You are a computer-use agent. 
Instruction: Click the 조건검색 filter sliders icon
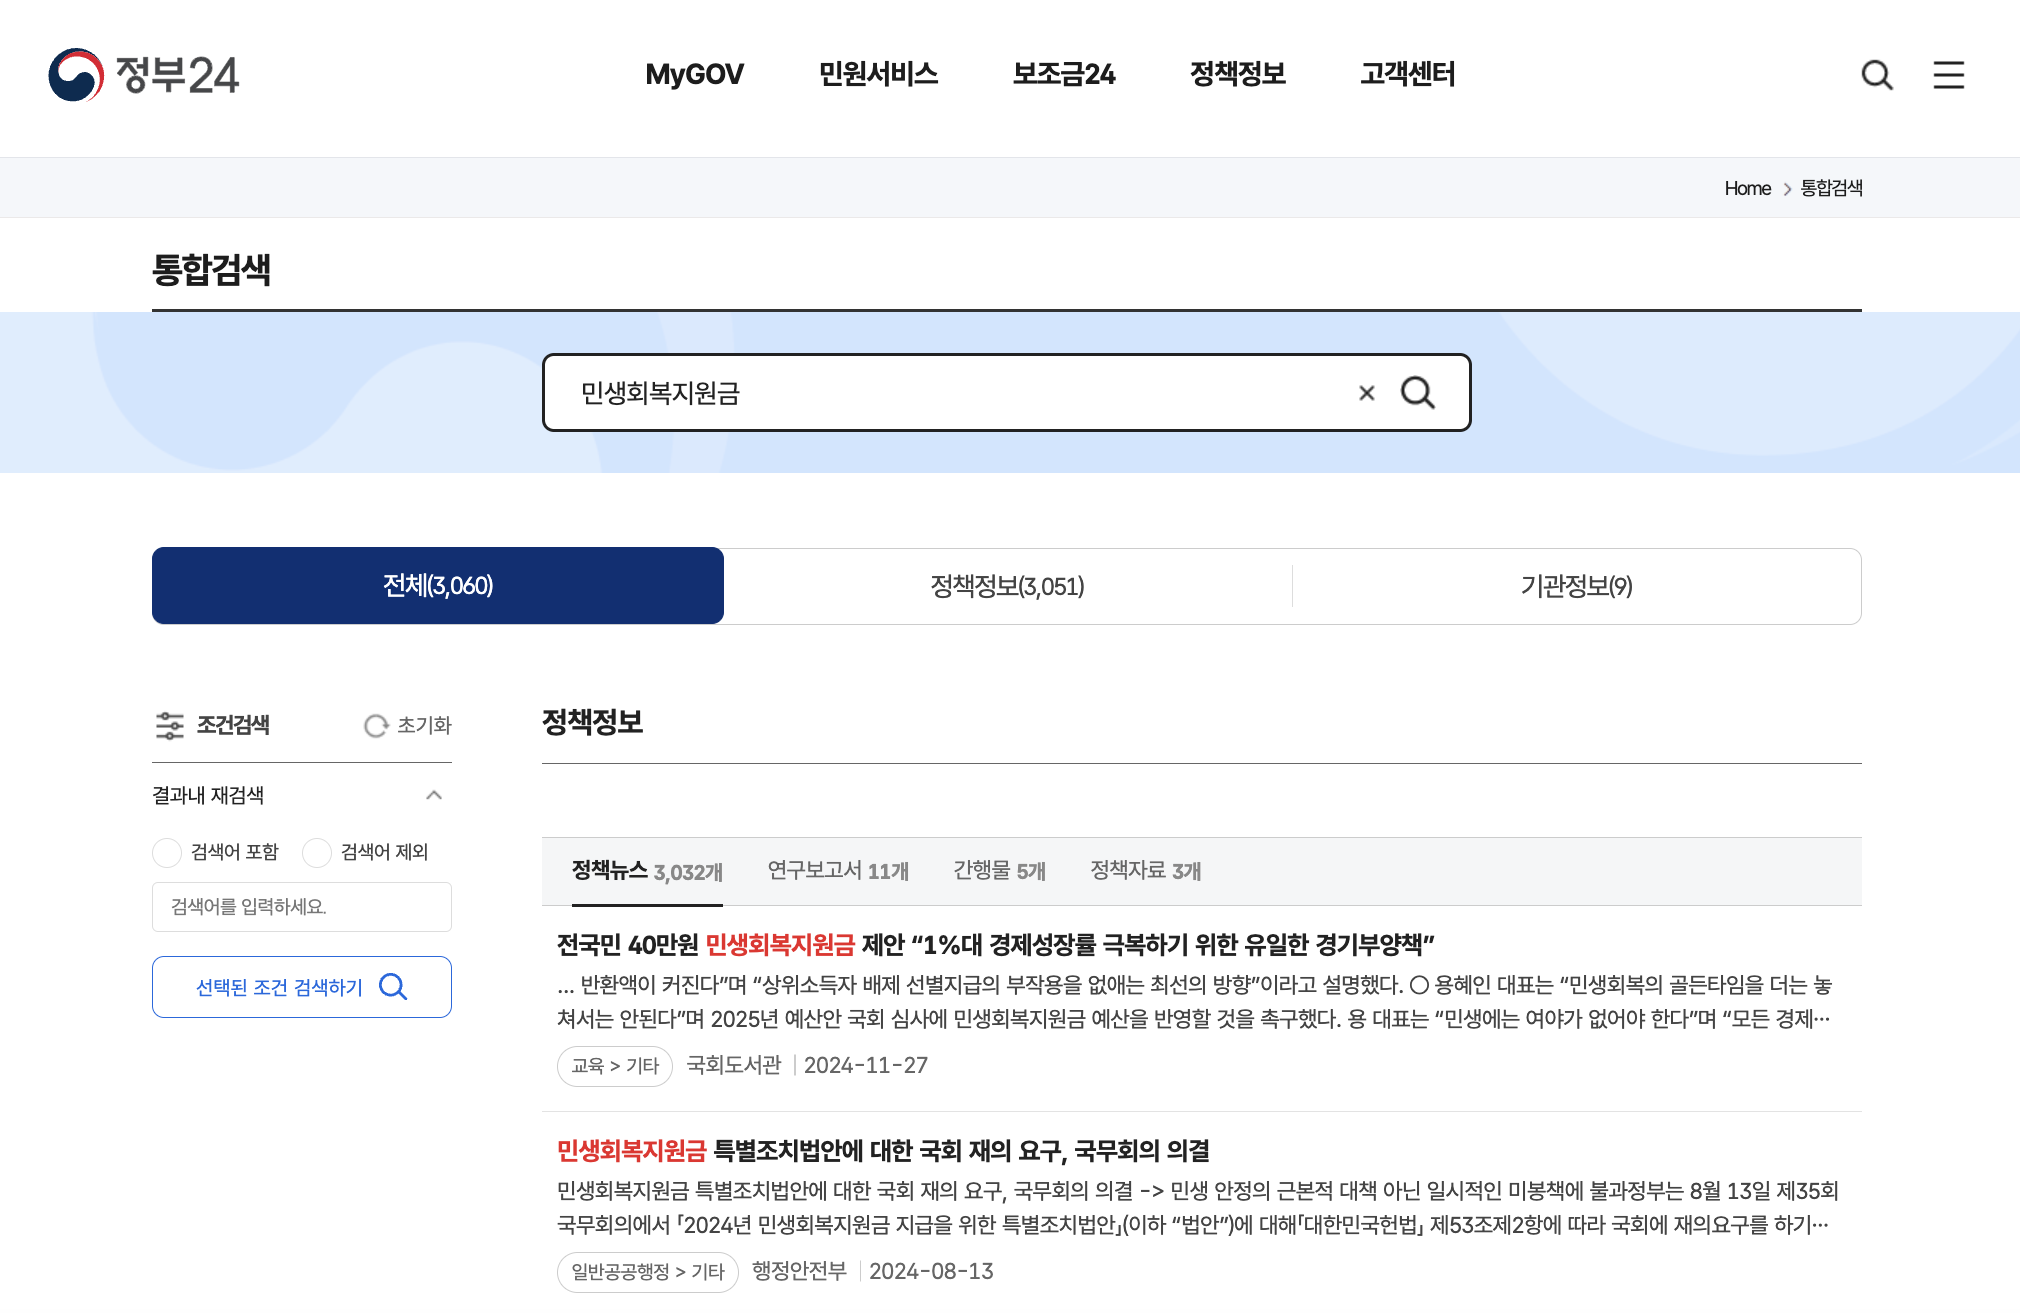tap(169, 725)
